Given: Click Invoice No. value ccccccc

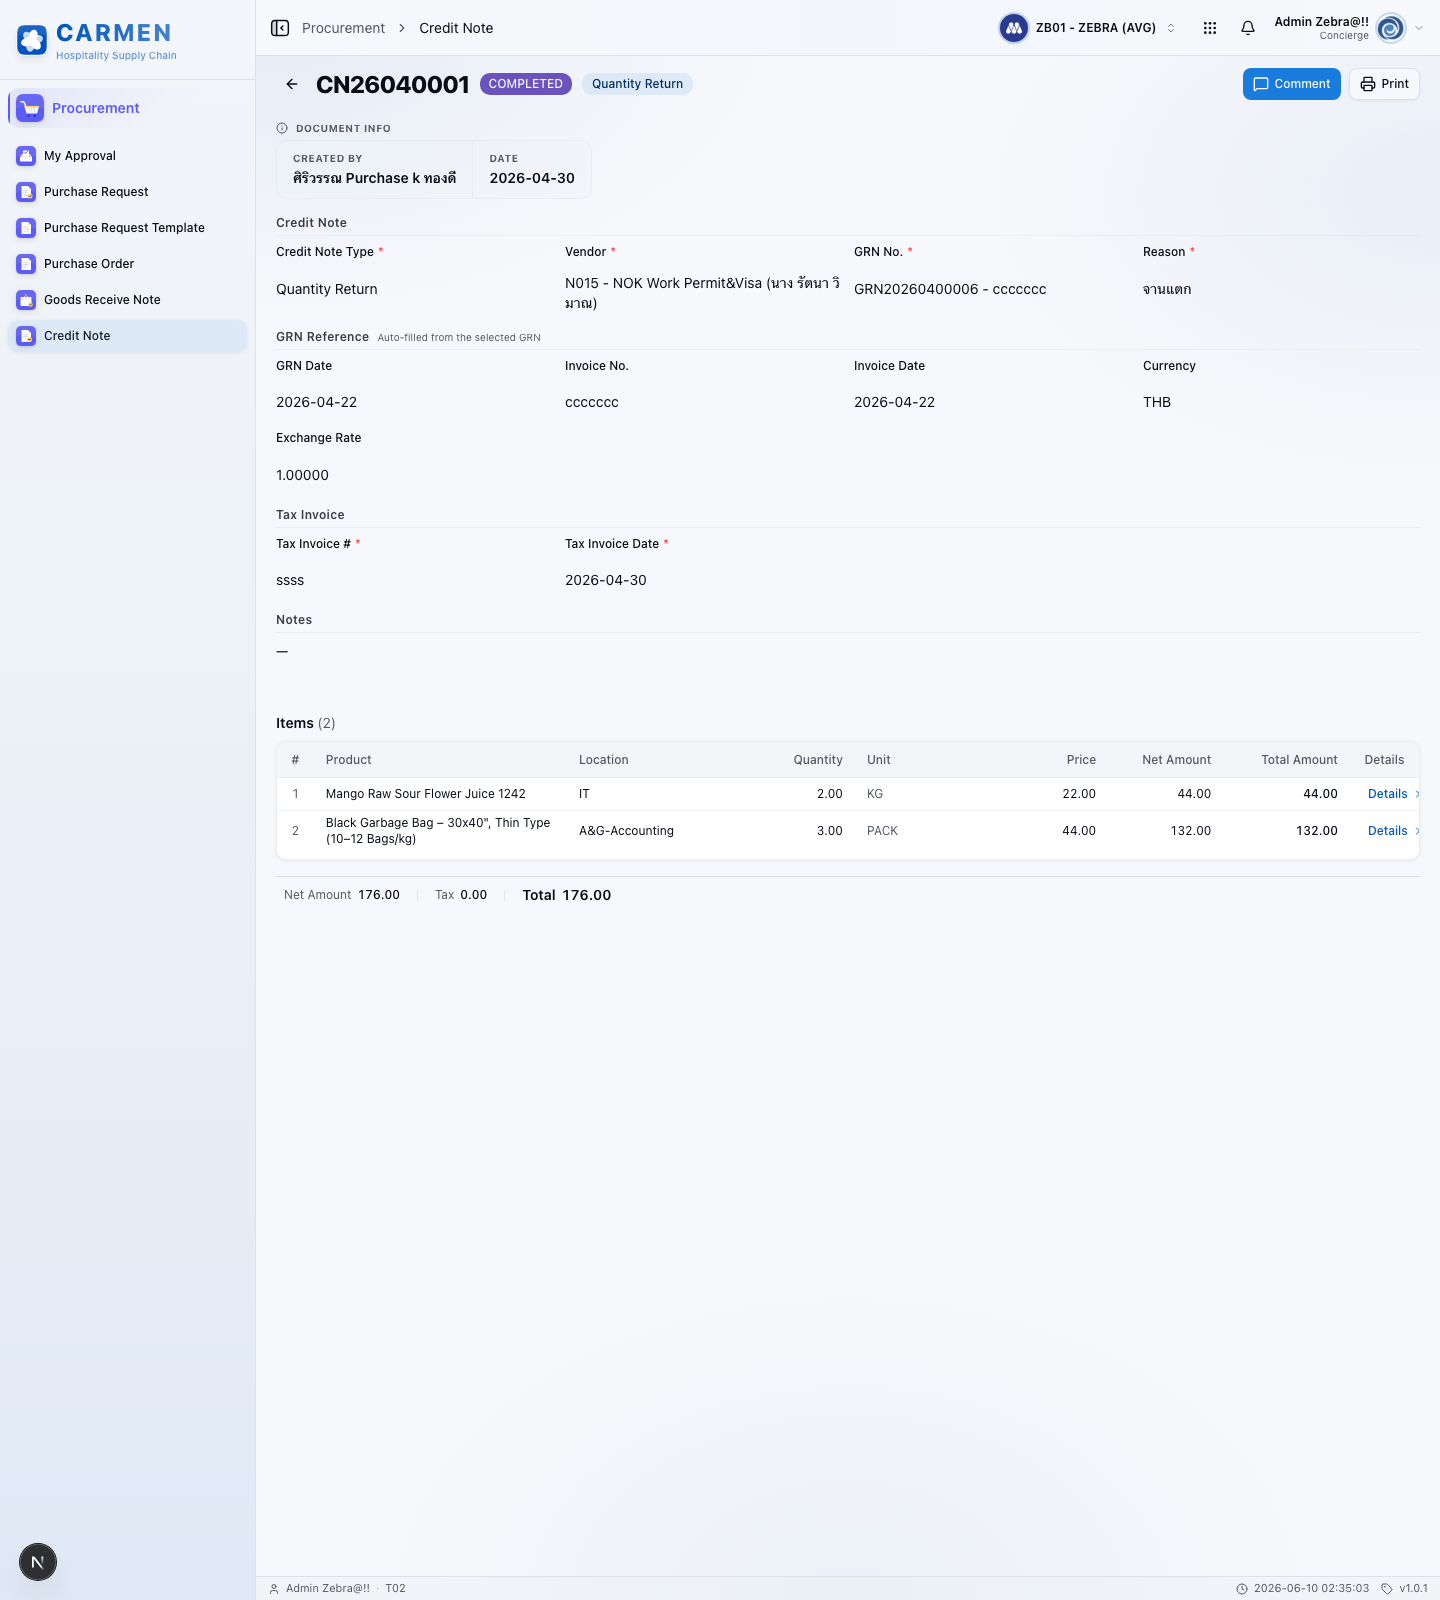Looking at the screenshot, I should click(592, 402).
